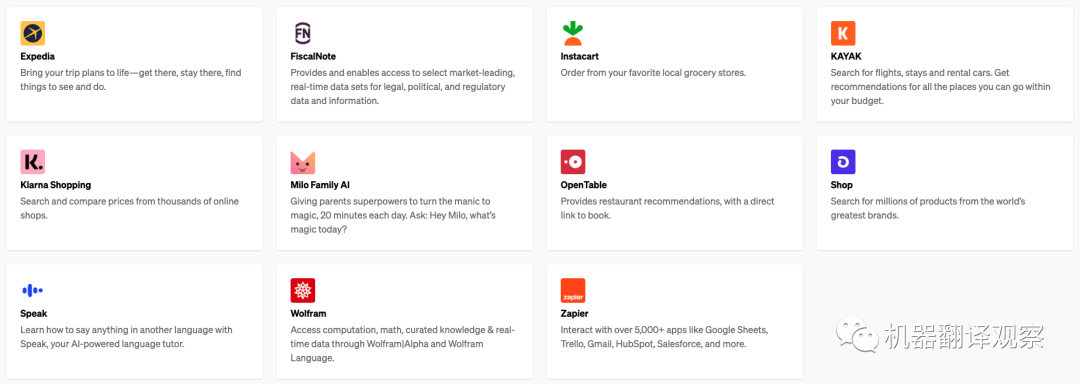Click the Milo Family AI cat icon
The height and width of the screenshot is (384, 1080).
click(302, 162)
